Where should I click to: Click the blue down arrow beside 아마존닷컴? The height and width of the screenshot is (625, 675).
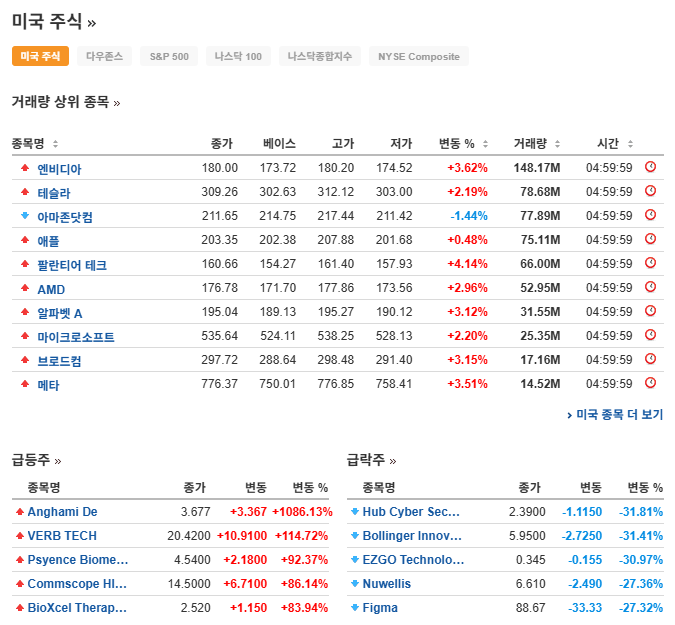pos(25,215)
